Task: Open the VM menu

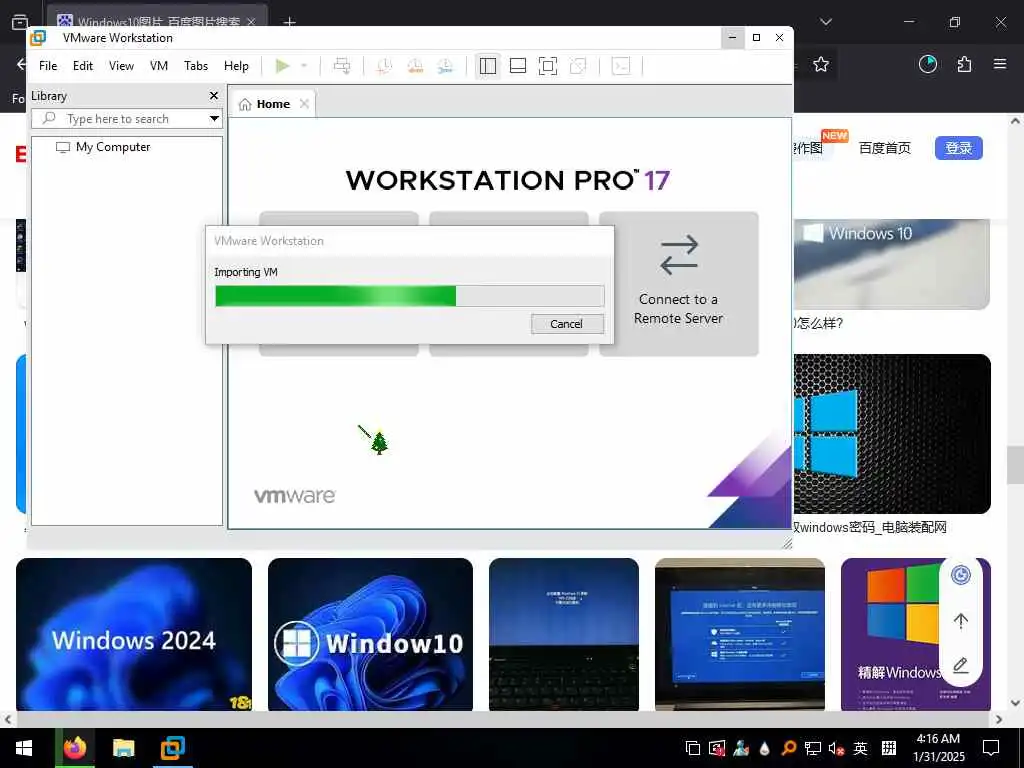Action: click(x=159, y=66)
